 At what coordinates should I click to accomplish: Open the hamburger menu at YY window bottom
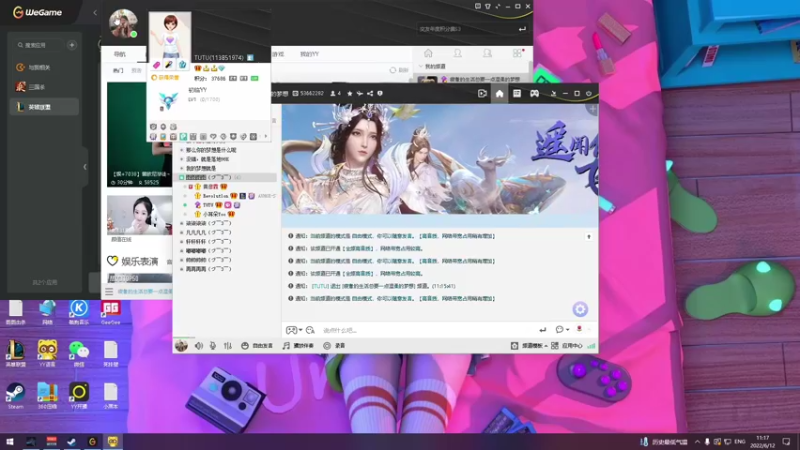[109, 291]
